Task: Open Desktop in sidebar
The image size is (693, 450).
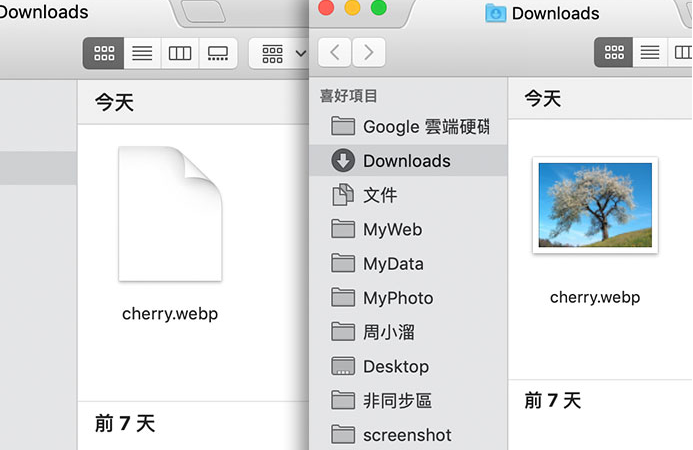Action: pos(408,366)
